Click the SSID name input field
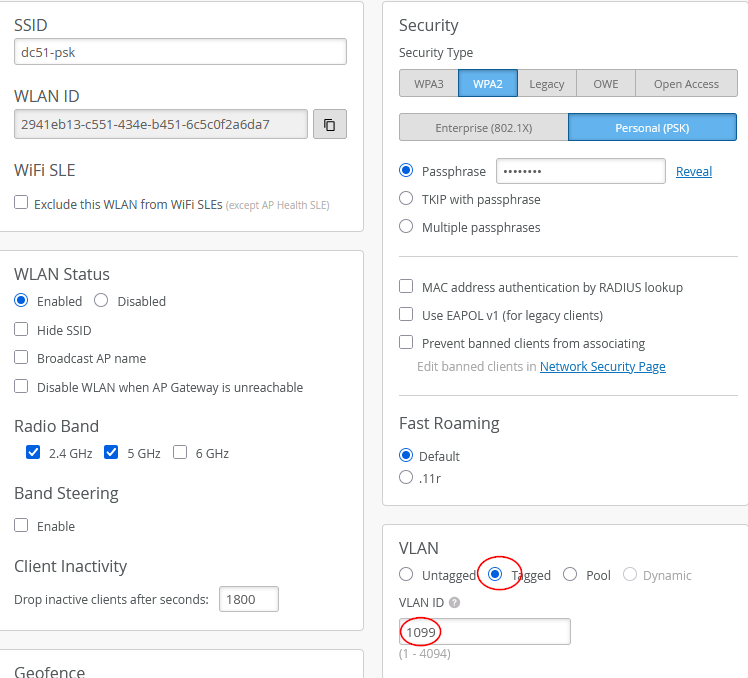748x678 pixels. click(x=180, y=52)
